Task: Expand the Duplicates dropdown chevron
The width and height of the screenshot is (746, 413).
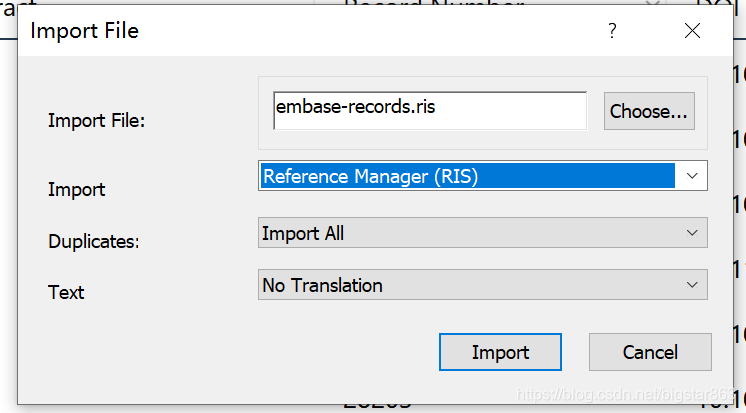Action: pyautogui.click(x=692, y=233)
